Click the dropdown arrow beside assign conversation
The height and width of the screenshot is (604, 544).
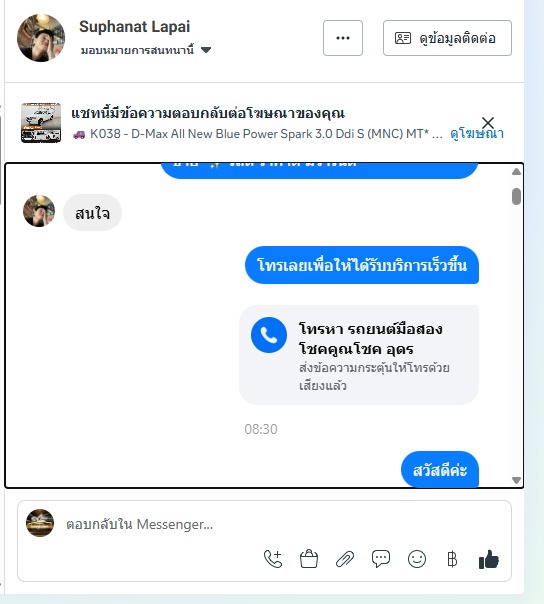pyautogui.click(x=206, y=50)
